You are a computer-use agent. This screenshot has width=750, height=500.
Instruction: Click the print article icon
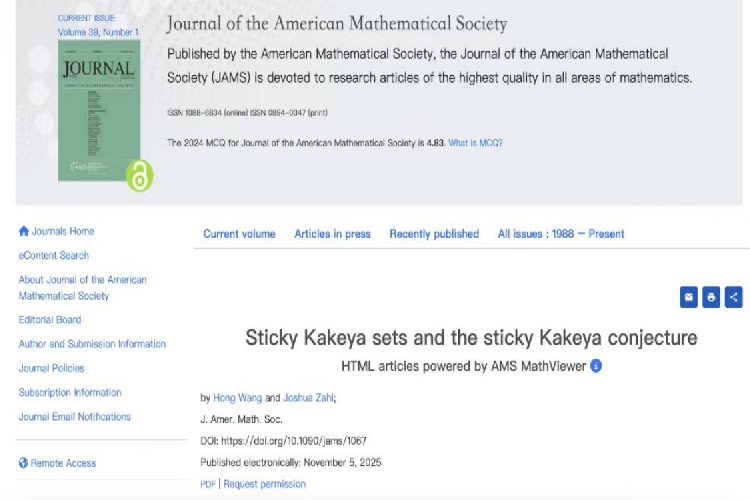click(711, 297)
